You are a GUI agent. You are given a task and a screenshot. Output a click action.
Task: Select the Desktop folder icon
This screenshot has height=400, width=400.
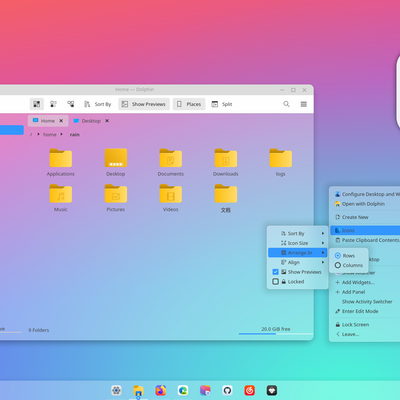(x=116, y=158)
